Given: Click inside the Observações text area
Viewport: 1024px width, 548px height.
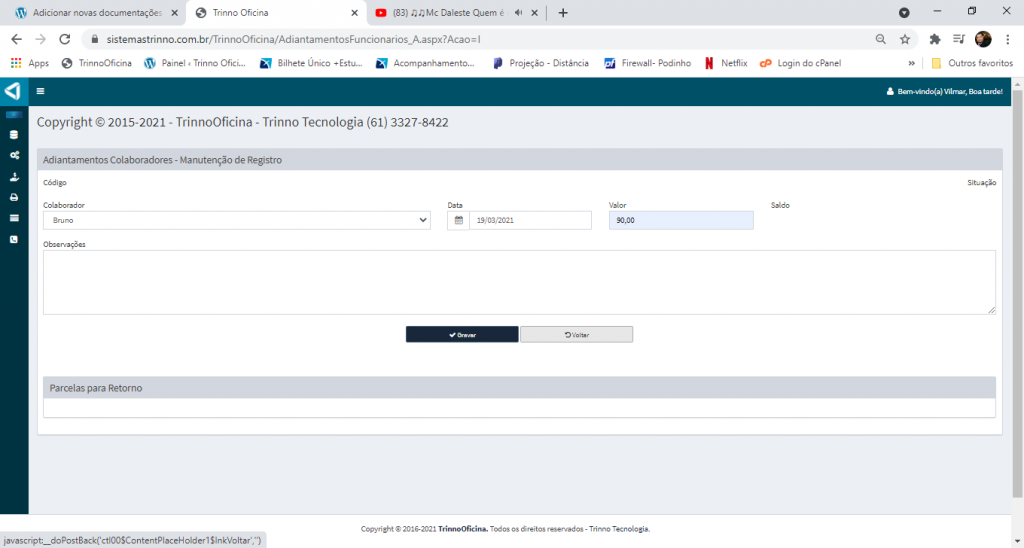Looking at the screenshot, I should click(519, 282).
